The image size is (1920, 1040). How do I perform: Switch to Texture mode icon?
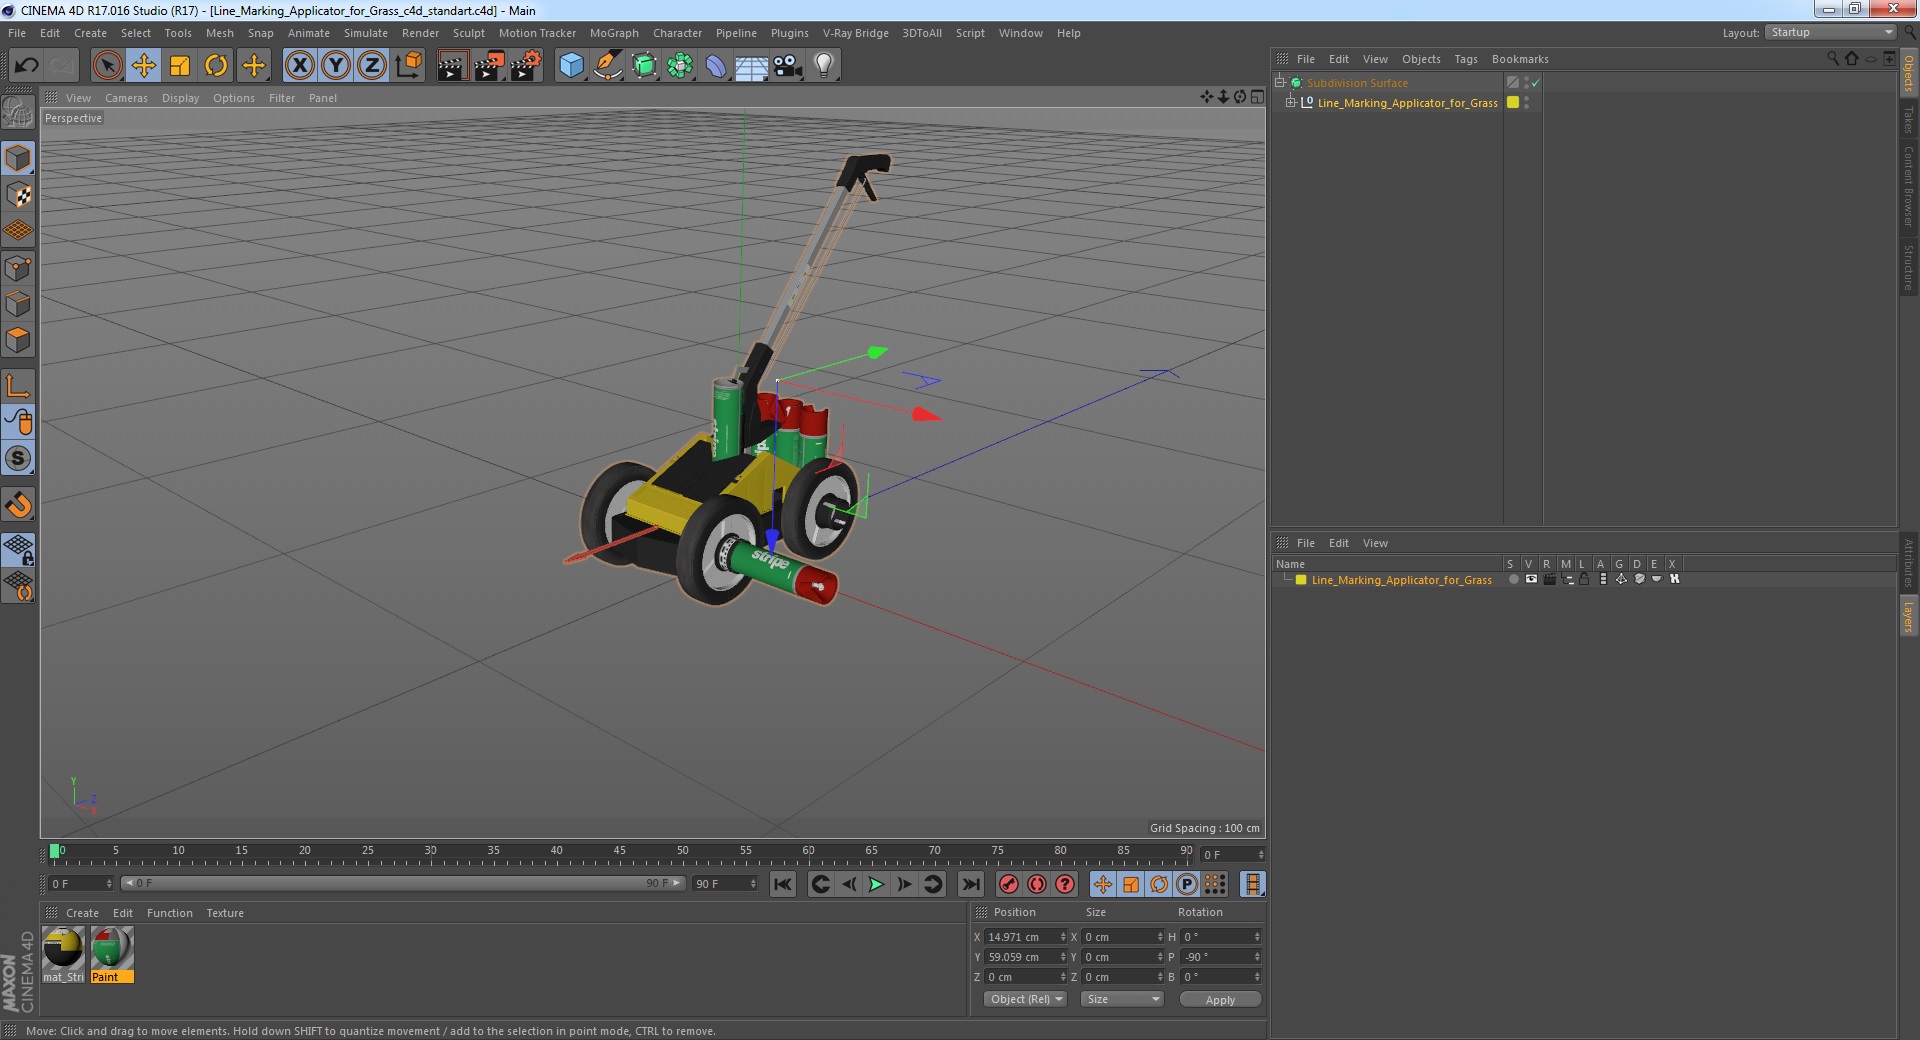pyautogui.click(x=18, y=194)
